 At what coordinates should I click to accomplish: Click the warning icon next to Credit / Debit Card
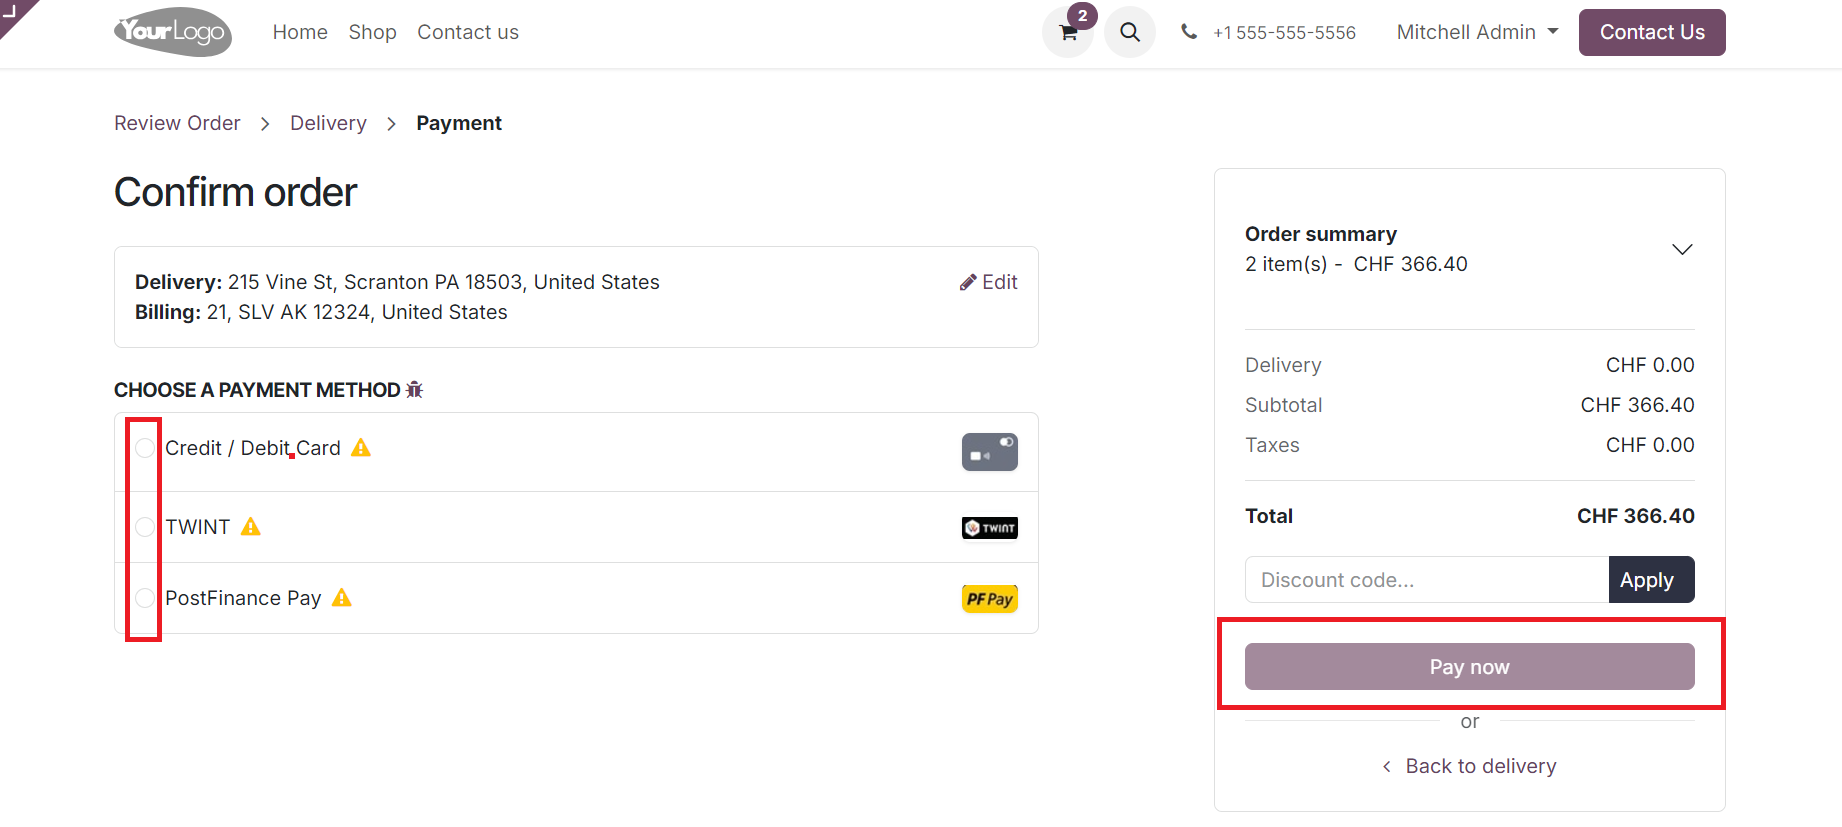pos(361,448)
